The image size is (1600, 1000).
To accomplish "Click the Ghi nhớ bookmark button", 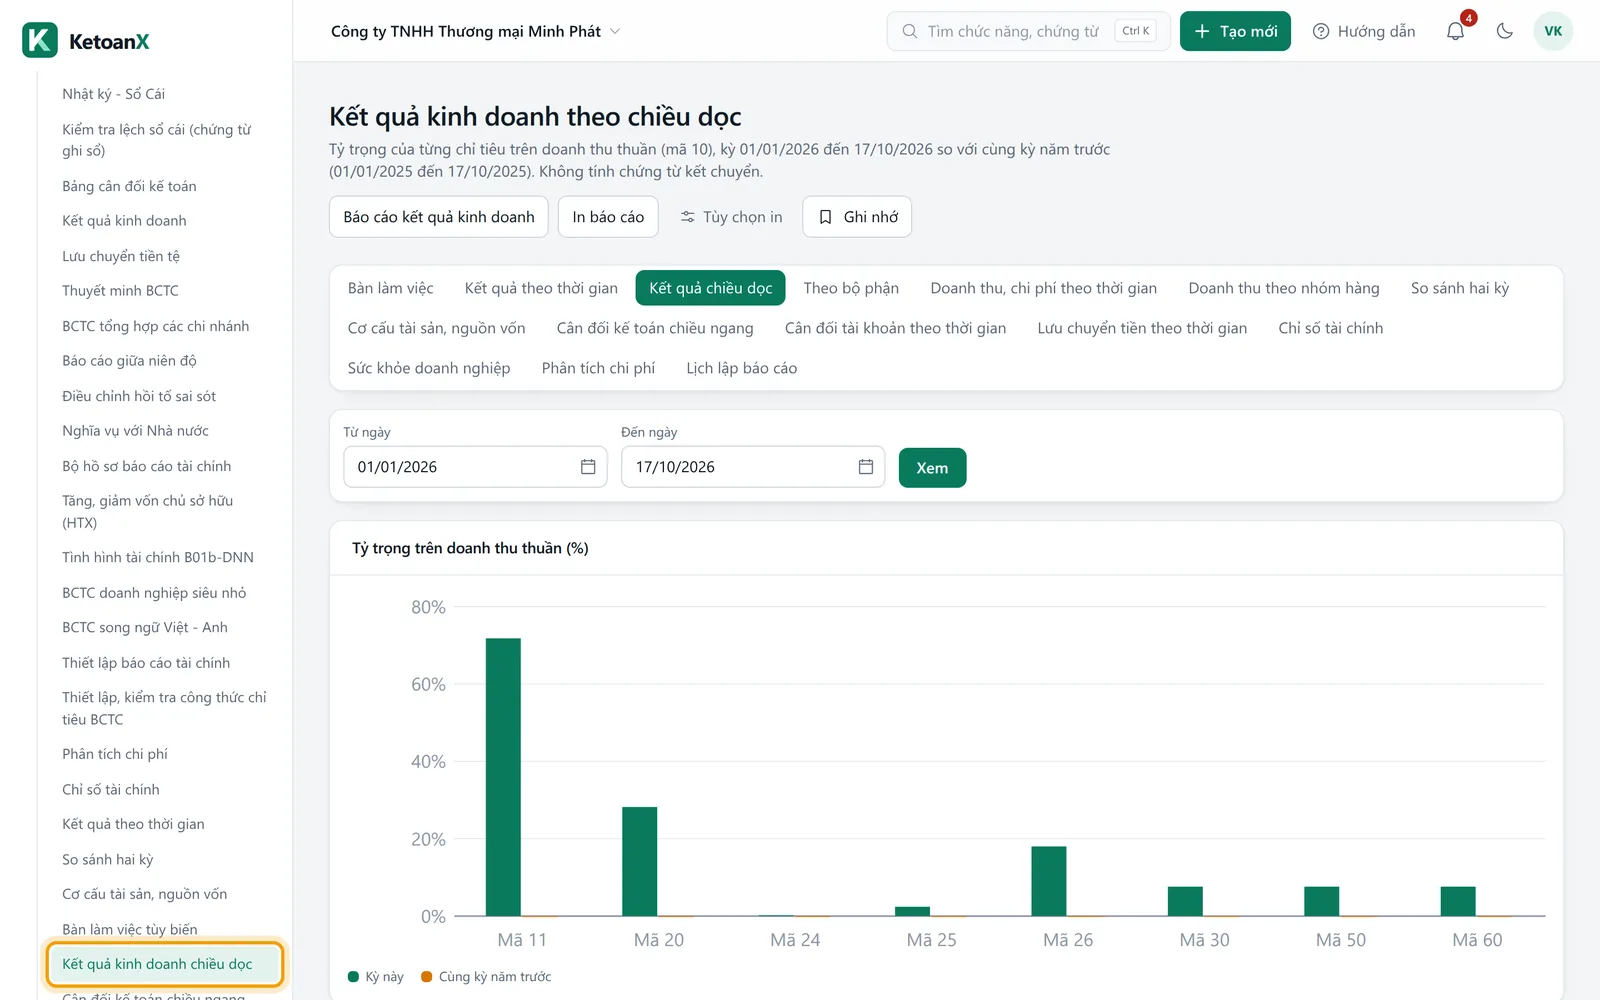I will coord(857,217).
